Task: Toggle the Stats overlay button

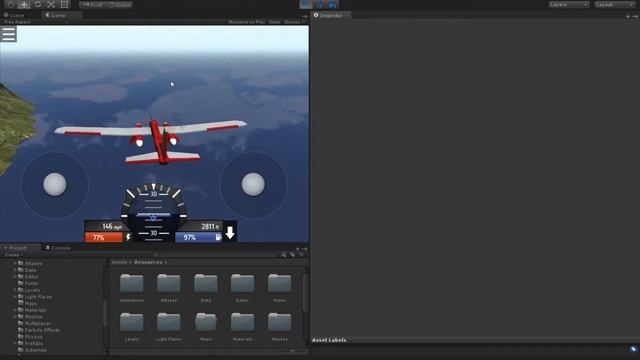Action: click(x=275, y=22)
